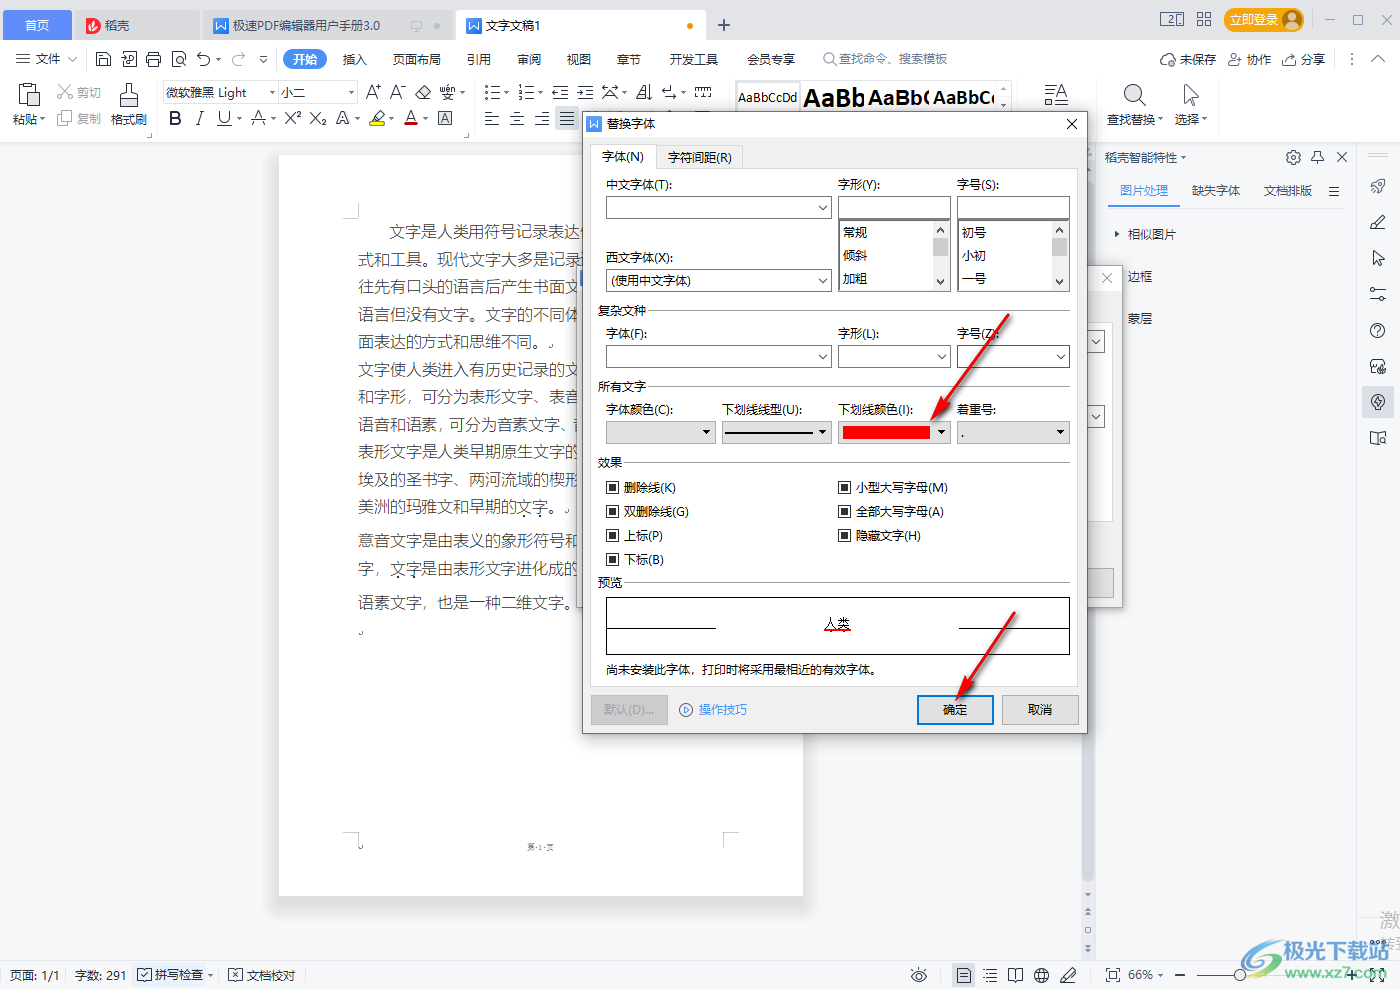This screenshot has height=989, width=1400.
Task: Expand the similar images tree item
Action: (1117, 234)
